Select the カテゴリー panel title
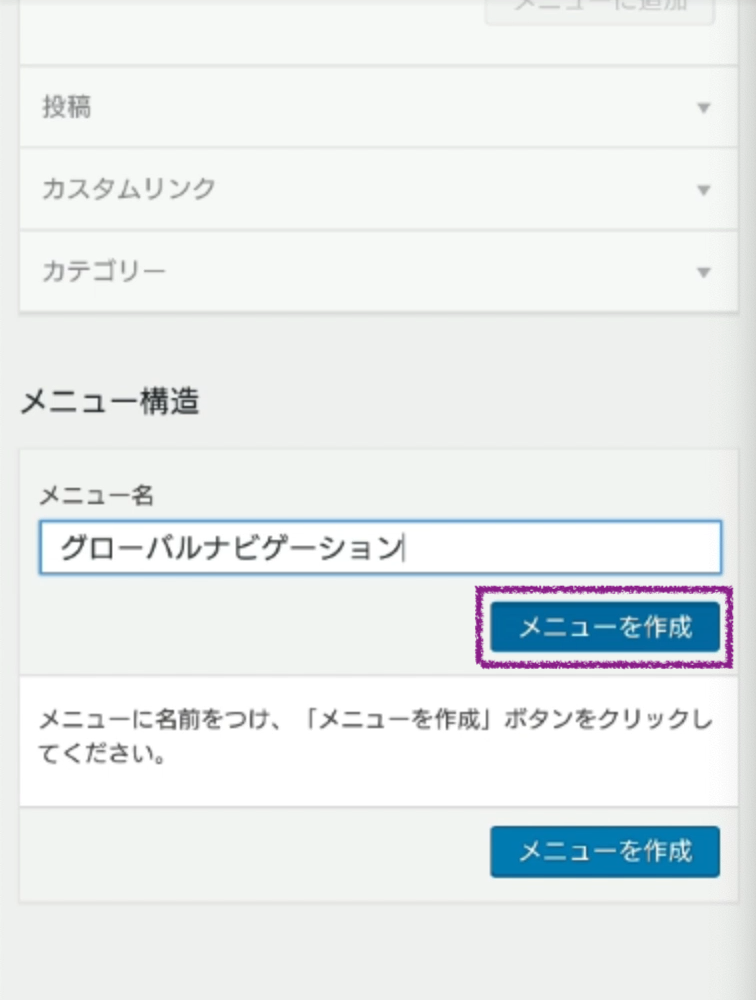Viewport: 756px width, 1000px height. (x=103, y=271)
